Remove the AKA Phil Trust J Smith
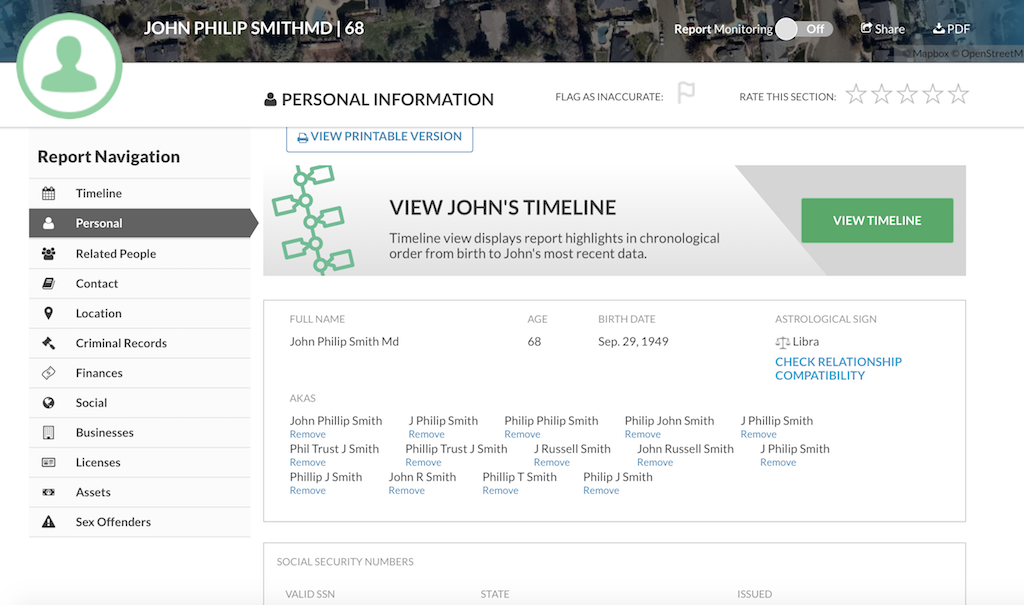The width and height of the screenshot is (1024, 605). coord(308,463)
